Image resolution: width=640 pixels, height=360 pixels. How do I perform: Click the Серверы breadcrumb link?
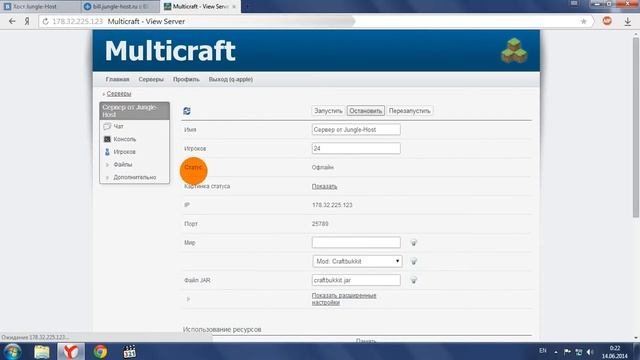[119, 94]
